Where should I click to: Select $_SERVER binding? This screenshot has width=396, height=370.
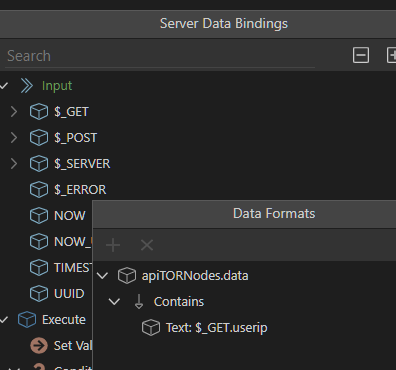point(82,164)
